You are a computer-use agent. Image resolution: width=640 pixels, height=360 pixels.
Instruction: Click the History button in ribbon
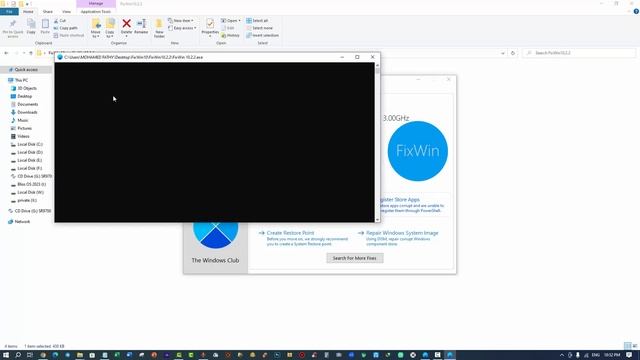click(230, 36)
